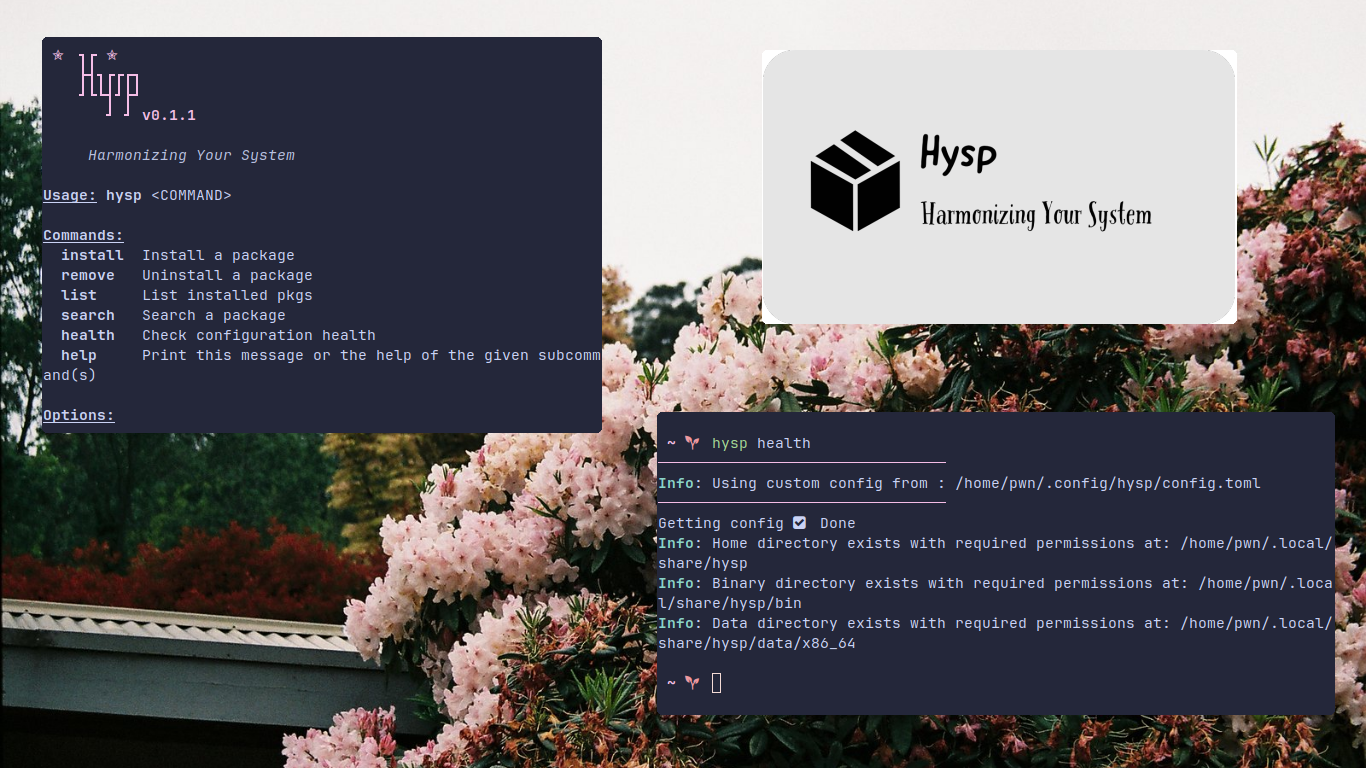
Task: Select the 'search' command entry
Action: tap(88, 315)
